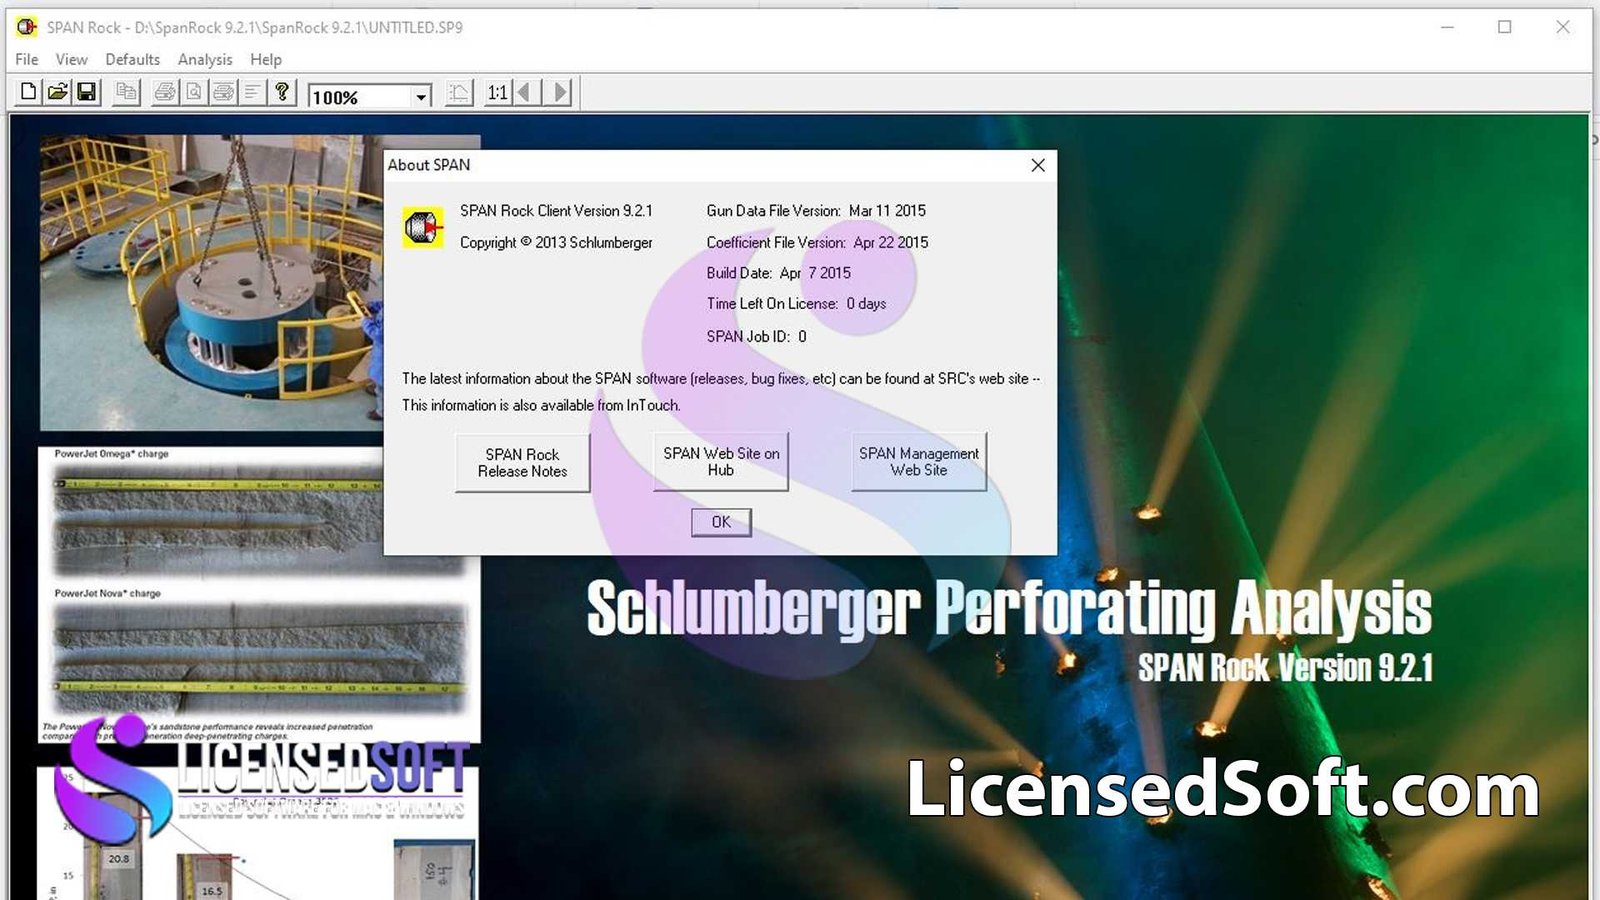Click the previous page left arrow
Image resolution: width=1600 pixels, height=900 pixels.
point(526,93)
